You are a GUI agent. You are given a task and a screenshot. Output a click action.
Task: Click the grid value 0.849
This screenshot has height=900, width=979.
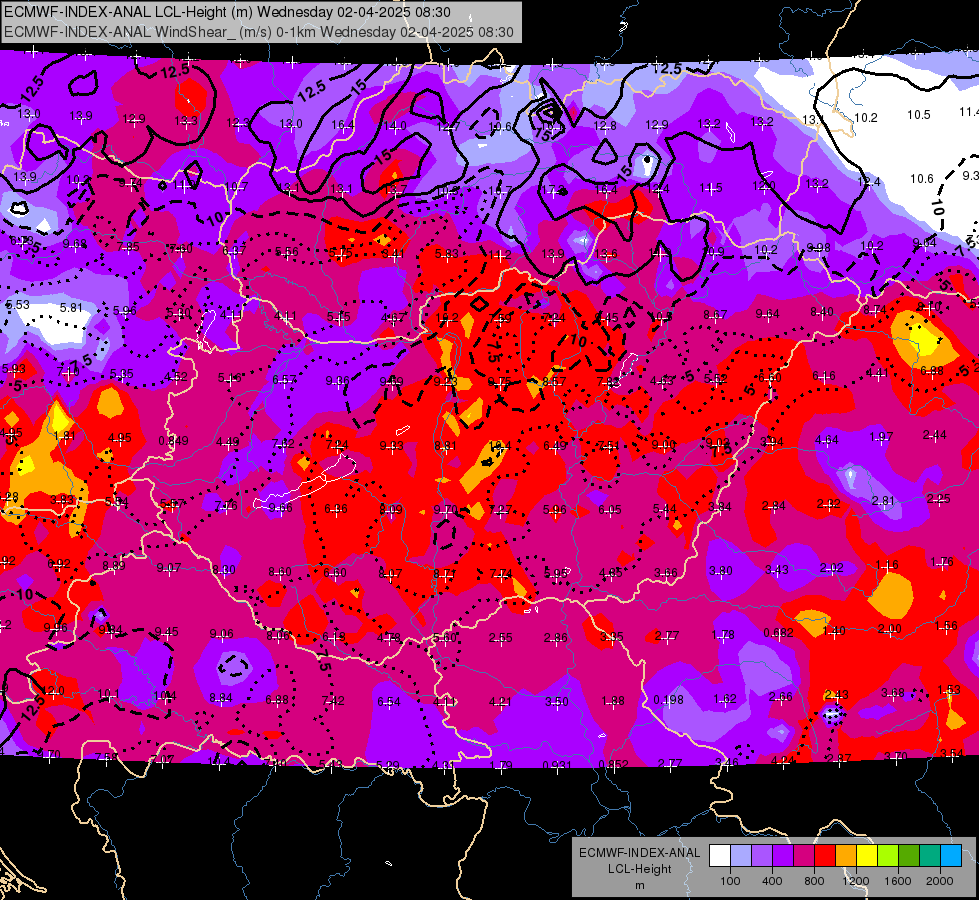click(x=174, y=440)
